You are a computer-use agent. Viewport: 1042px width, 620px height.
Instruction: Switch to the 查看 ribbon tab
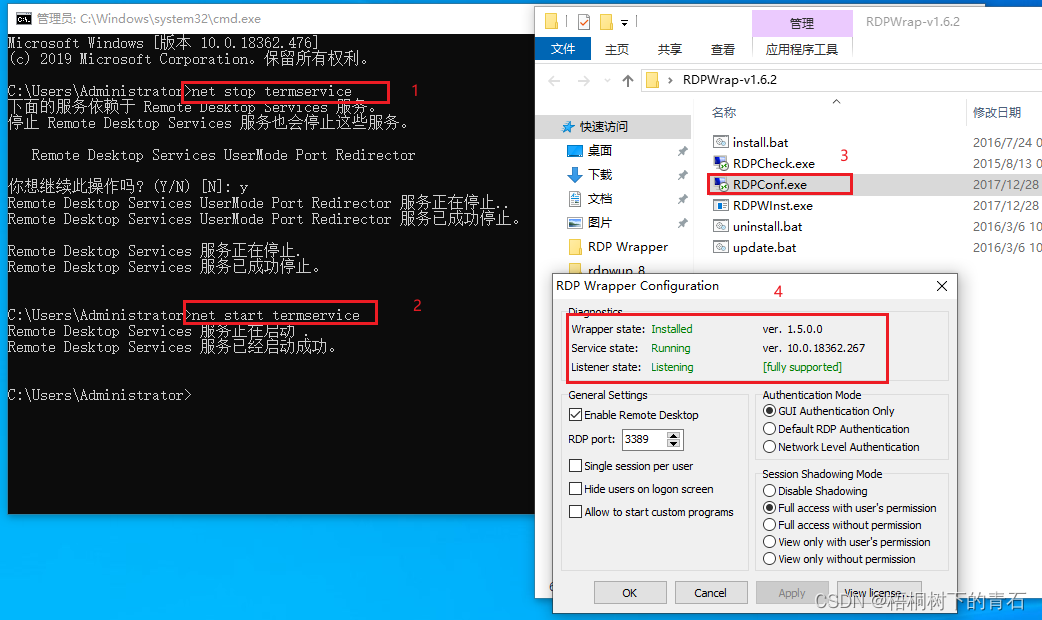[x=724, y=48]
